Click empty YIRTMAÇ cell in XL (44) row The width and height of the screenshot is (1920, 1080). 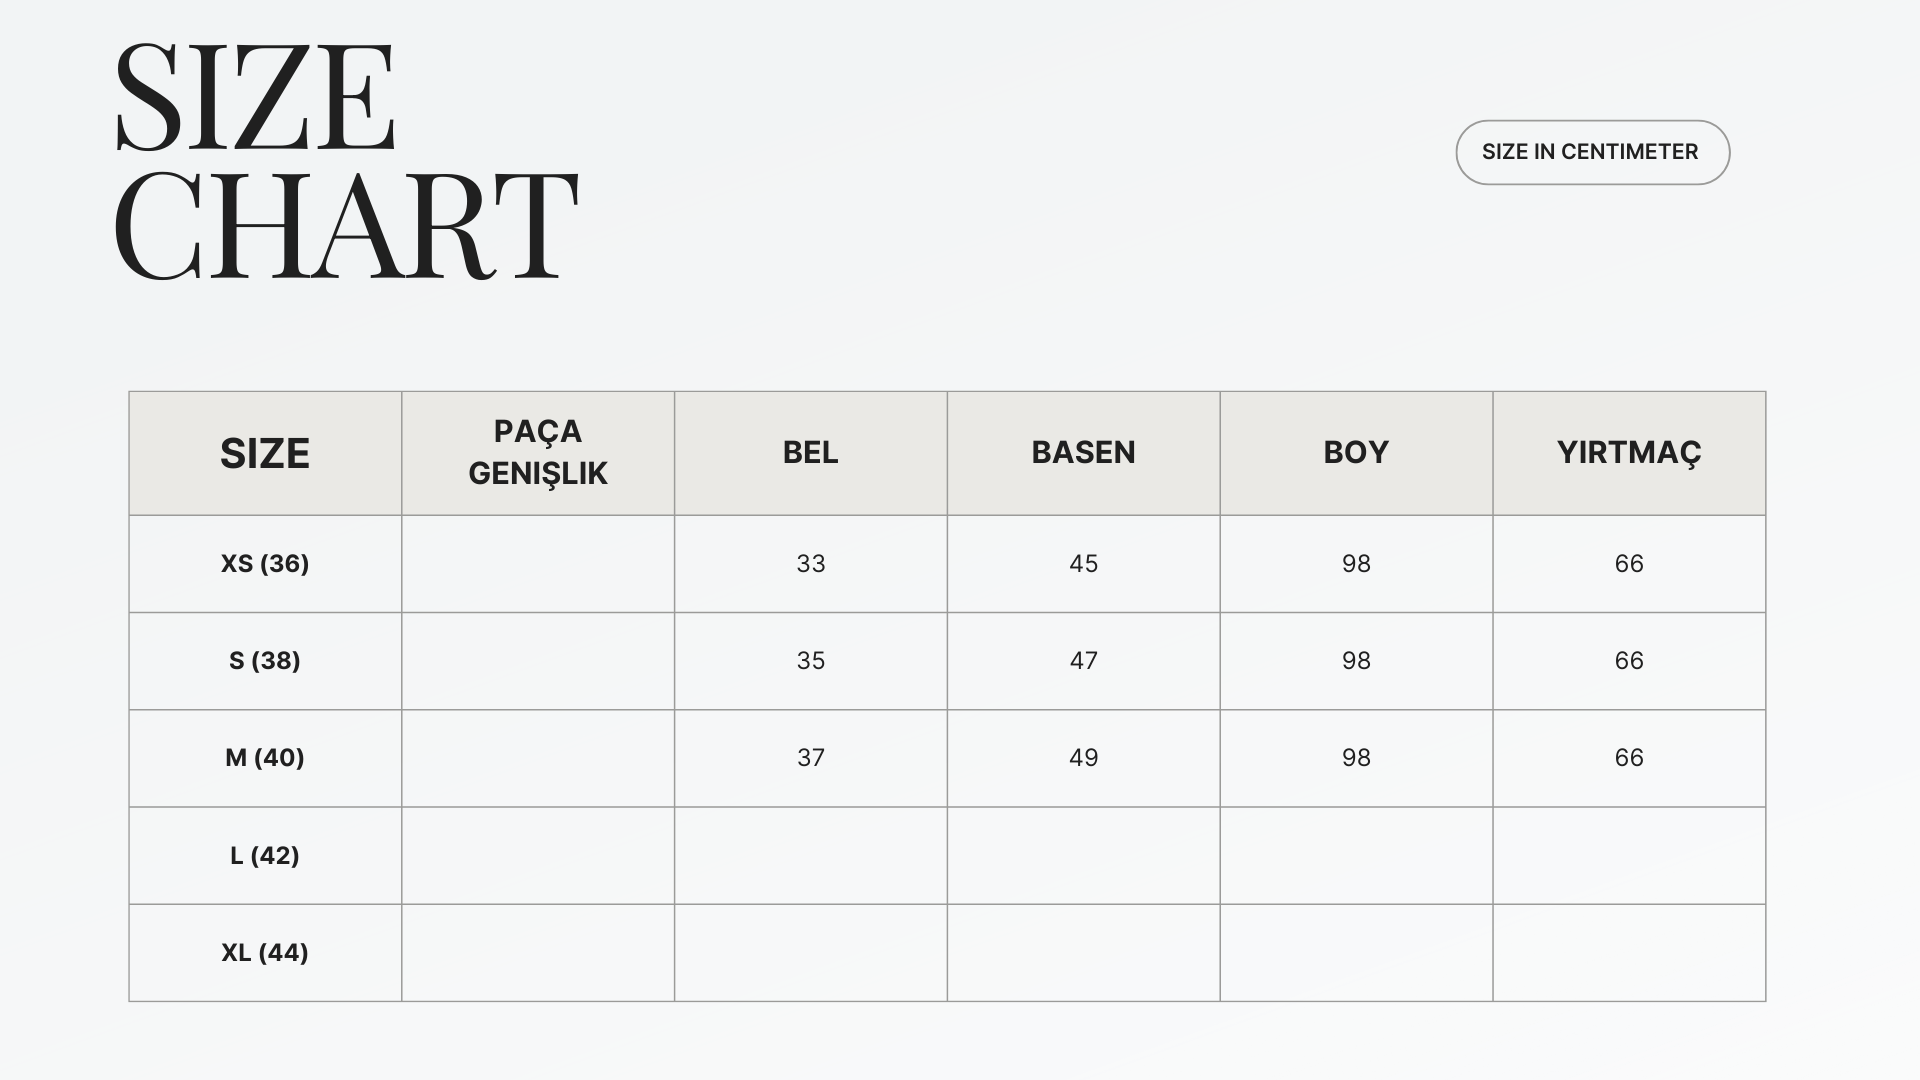(x=1629, y=953)
